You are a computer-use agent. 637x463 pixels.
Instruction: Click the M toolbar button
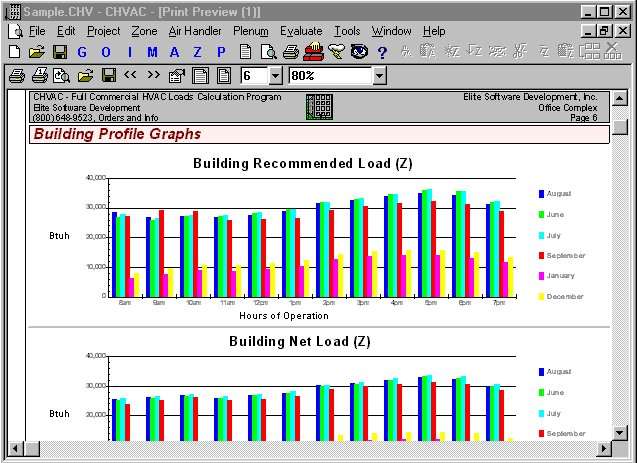coord(150,51)
